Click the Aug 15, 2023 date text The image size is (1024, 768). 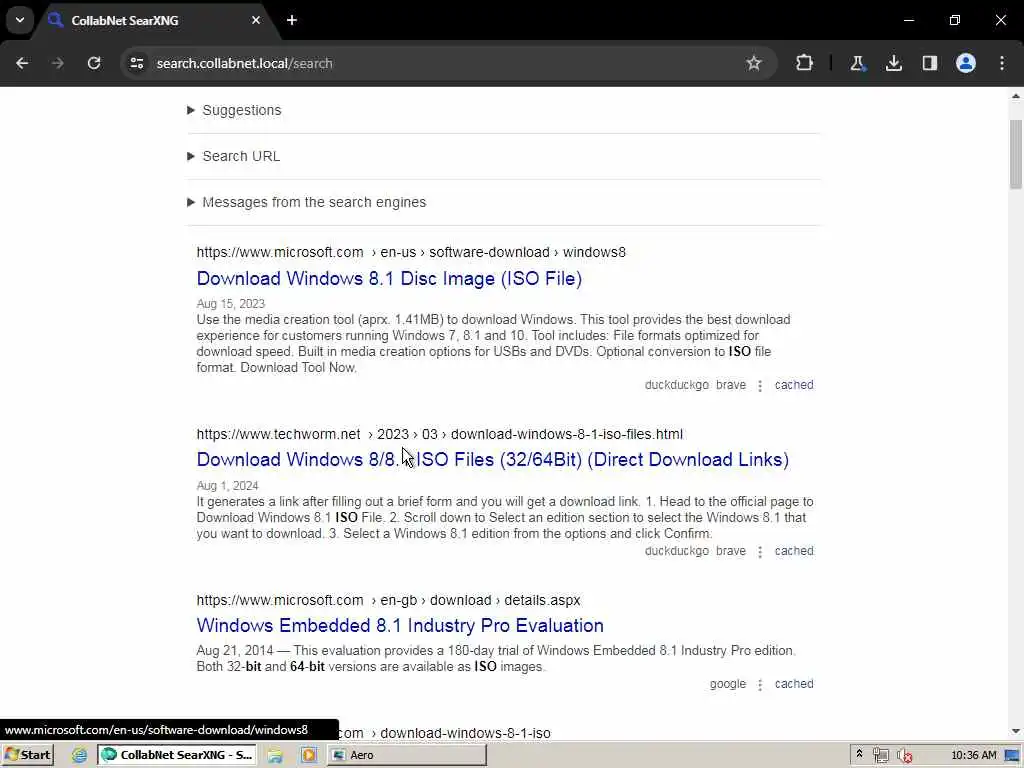coord(231,304)
